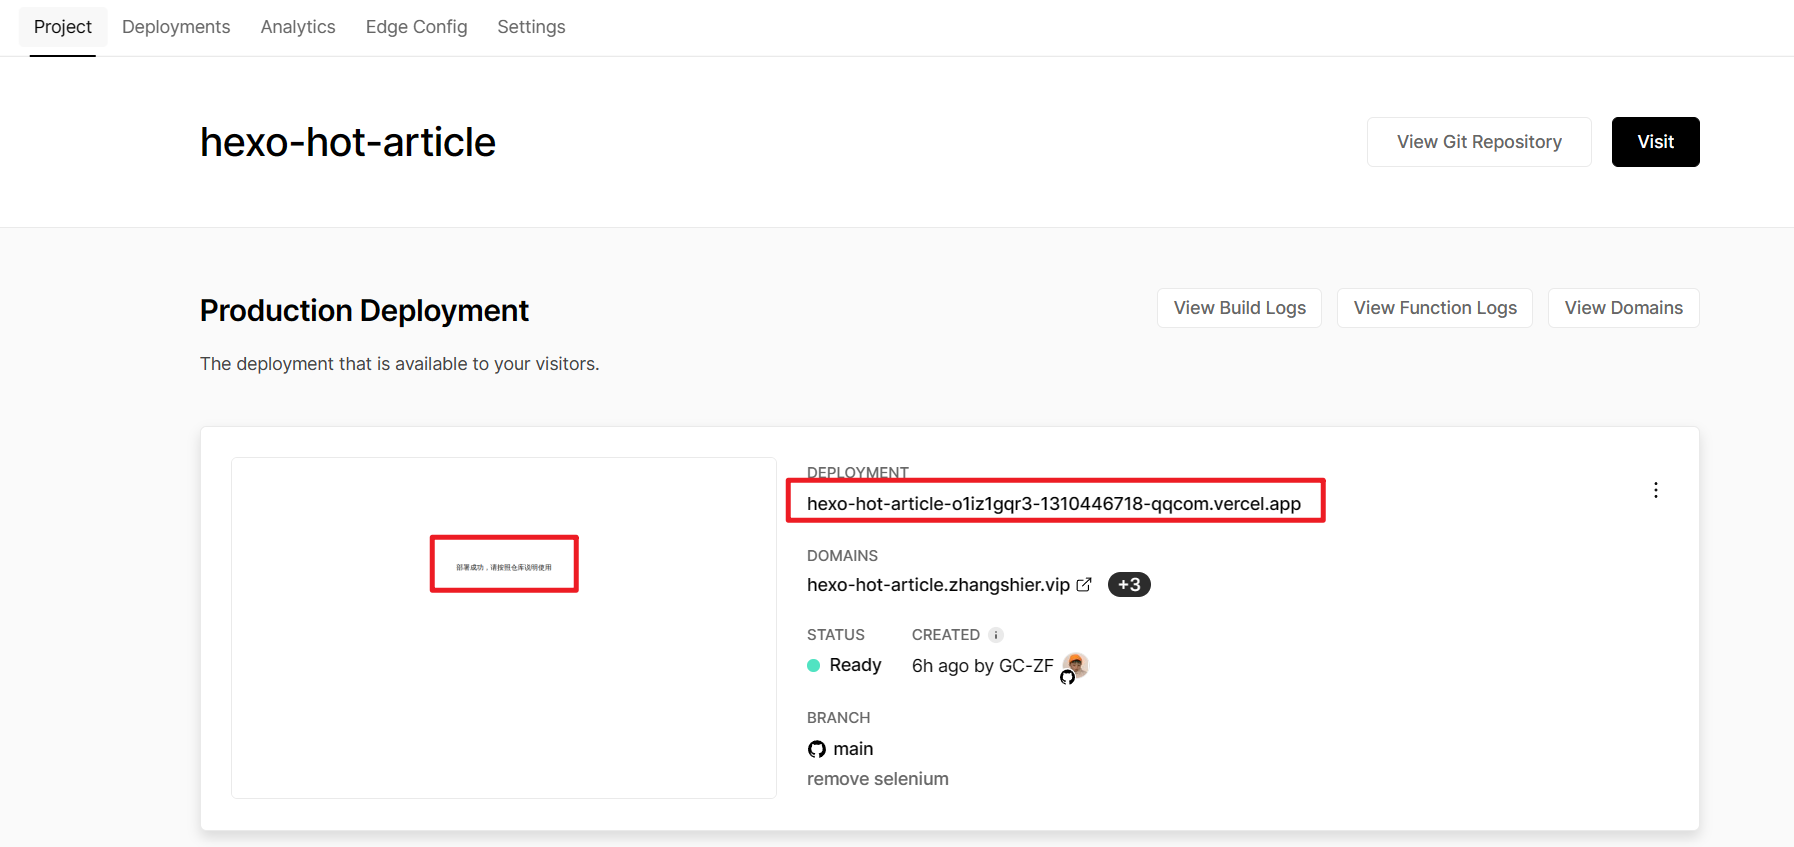Click the black Visit button
The height and width of the screenshot is (847, 1794).
point(1655,142)
